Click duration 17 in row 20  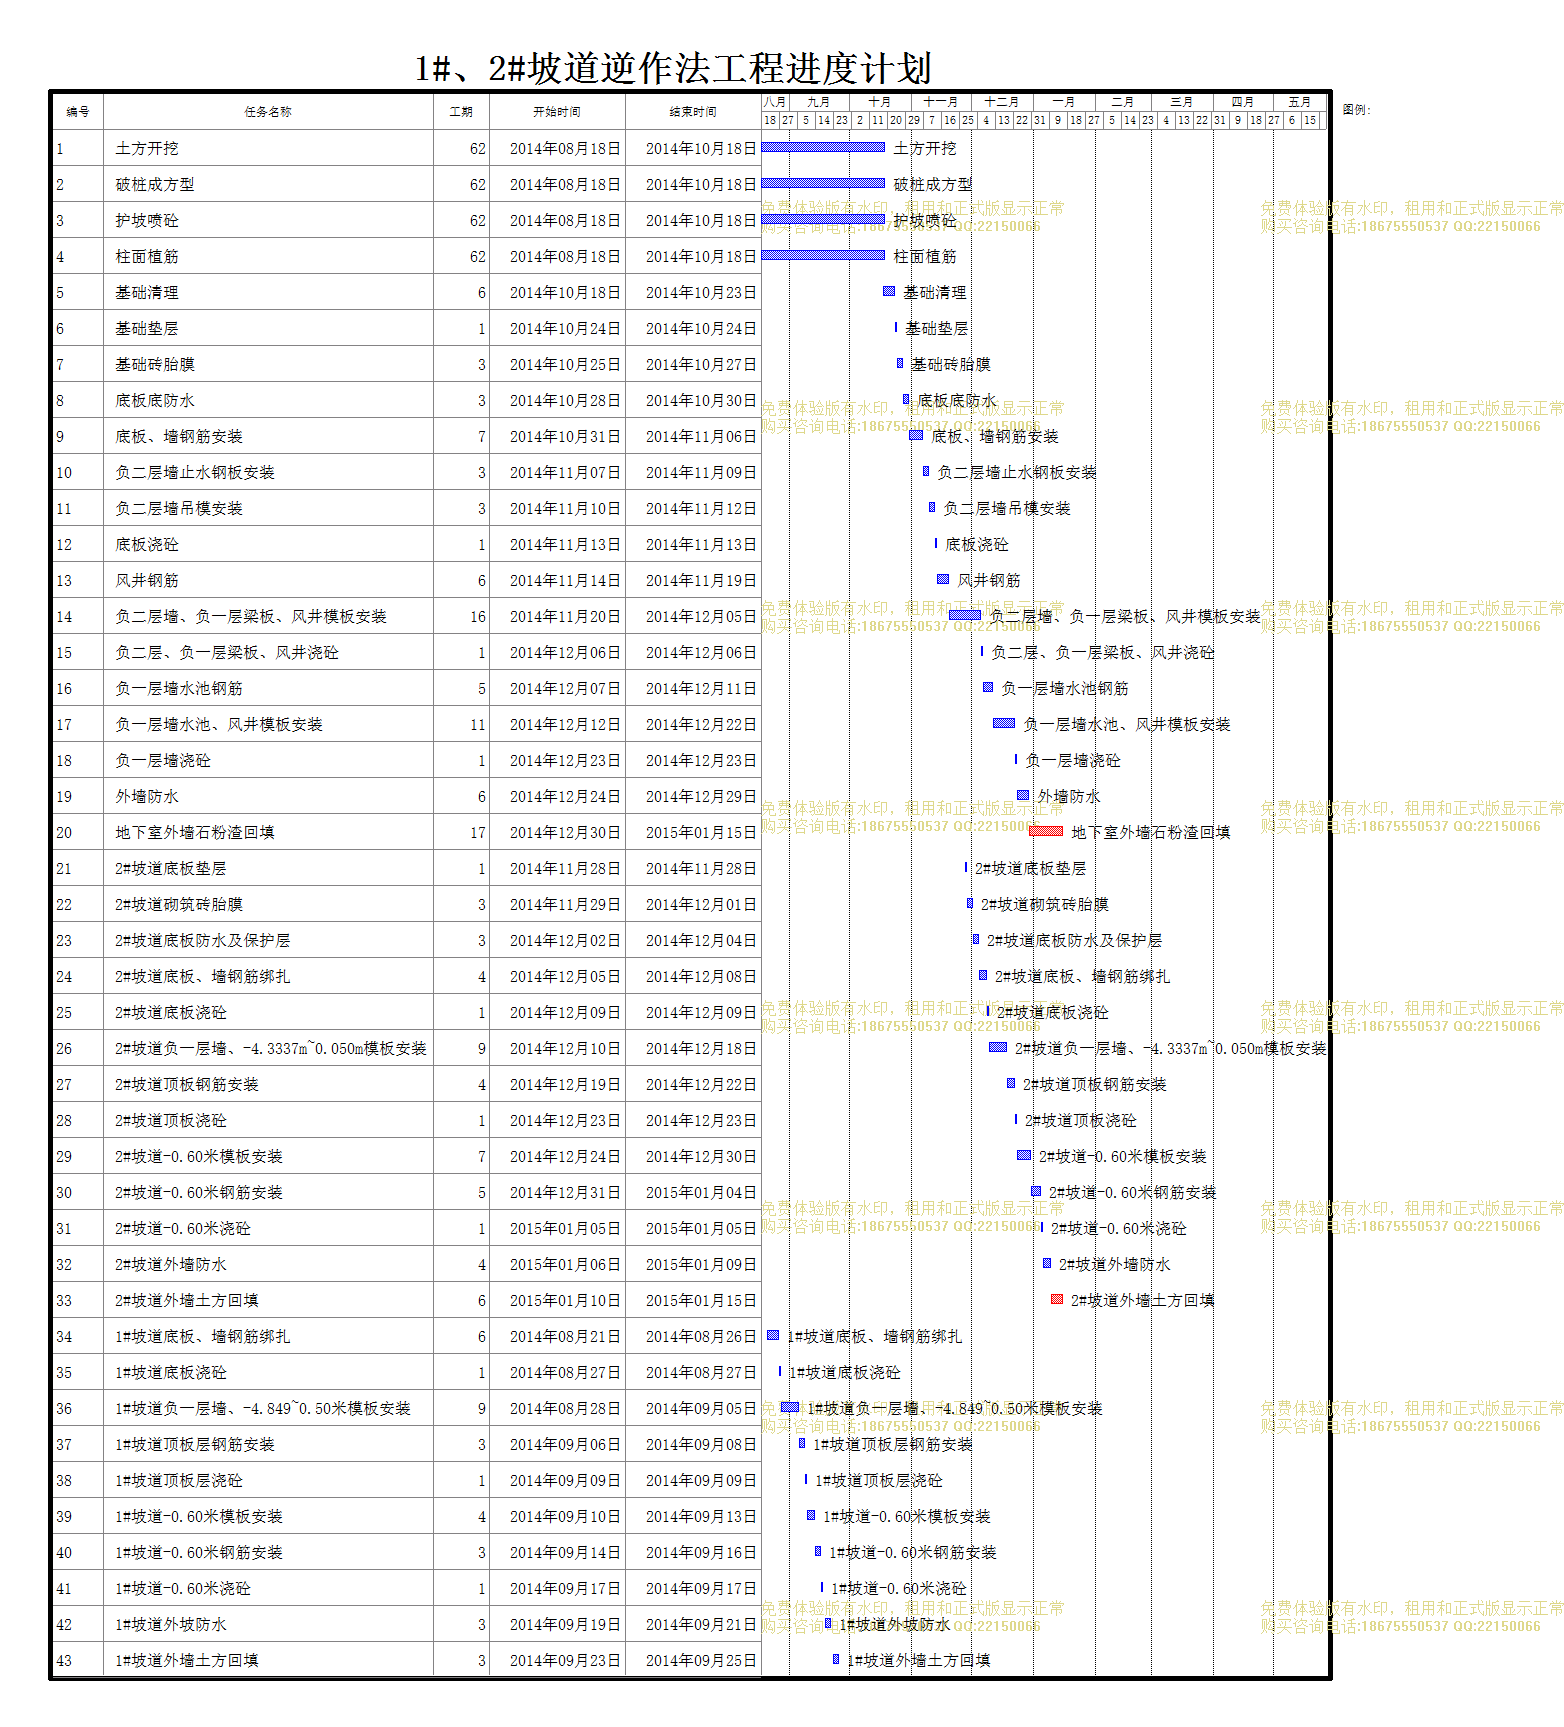[x=478, y=832]
